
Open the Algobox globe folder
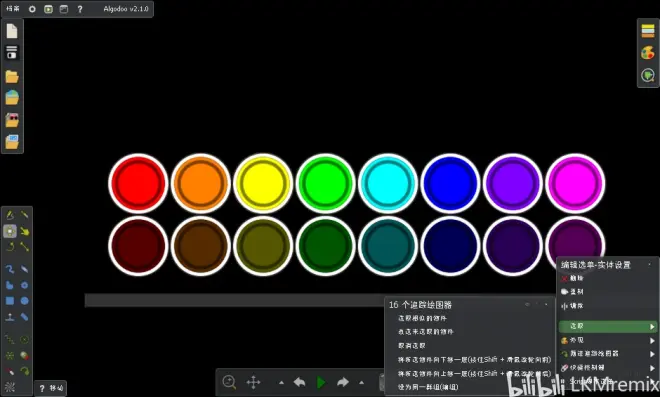[12, 97]
